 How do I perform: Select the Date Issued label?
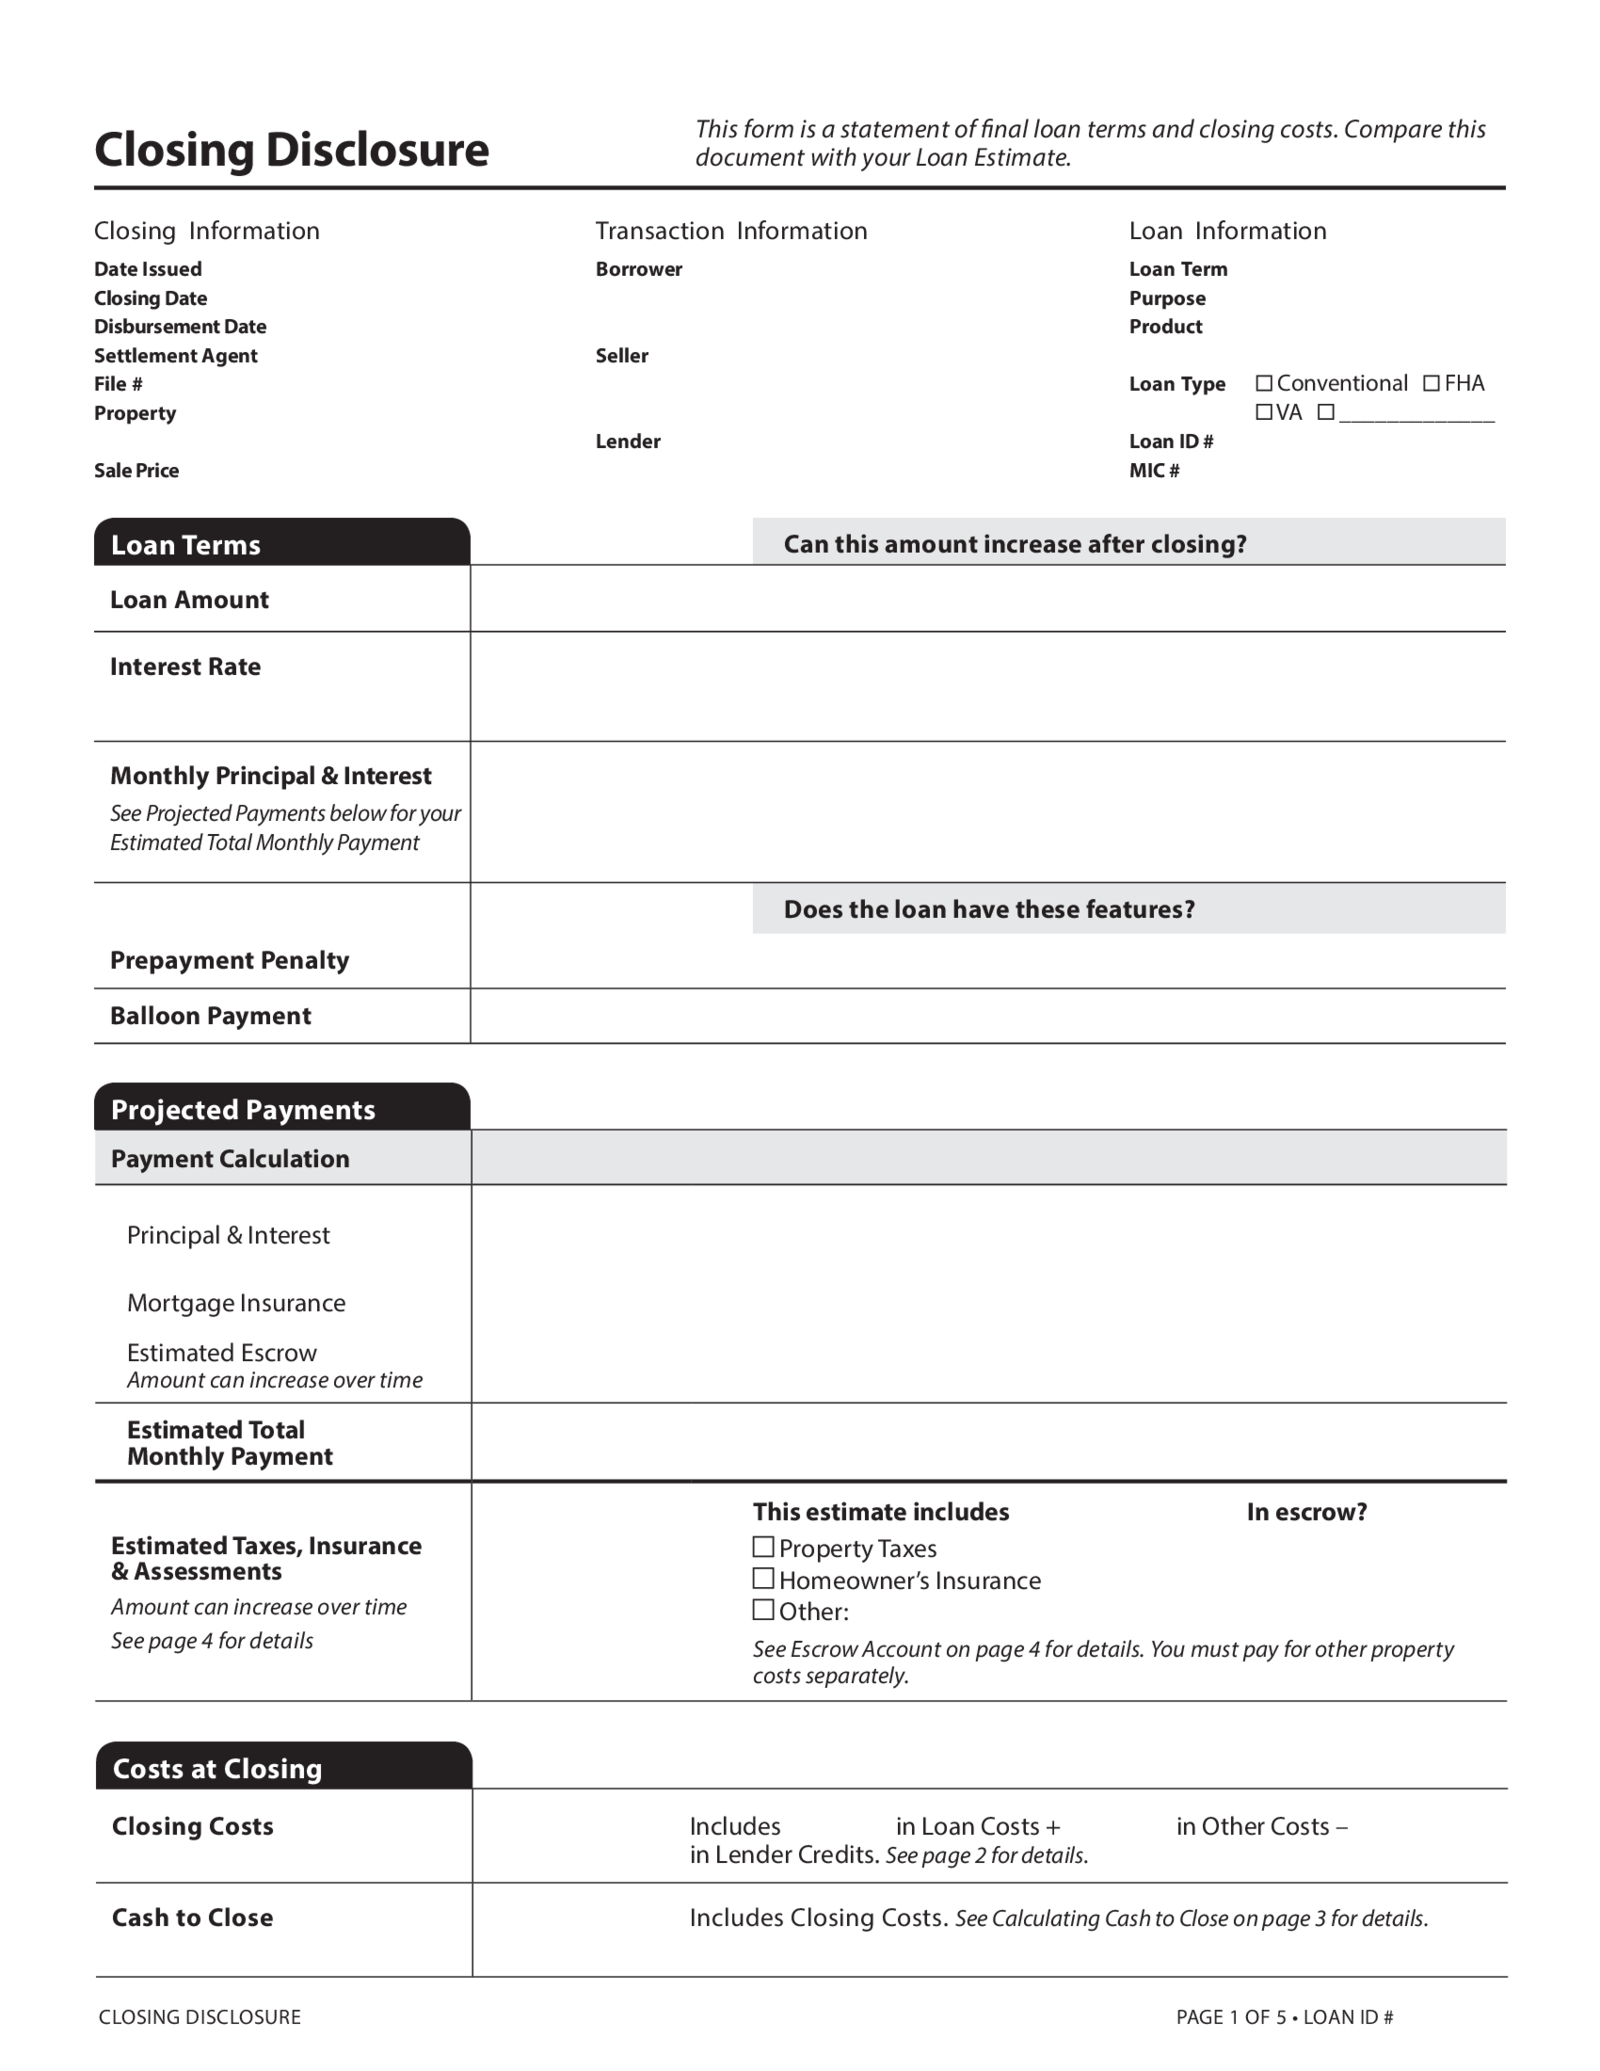148,269
